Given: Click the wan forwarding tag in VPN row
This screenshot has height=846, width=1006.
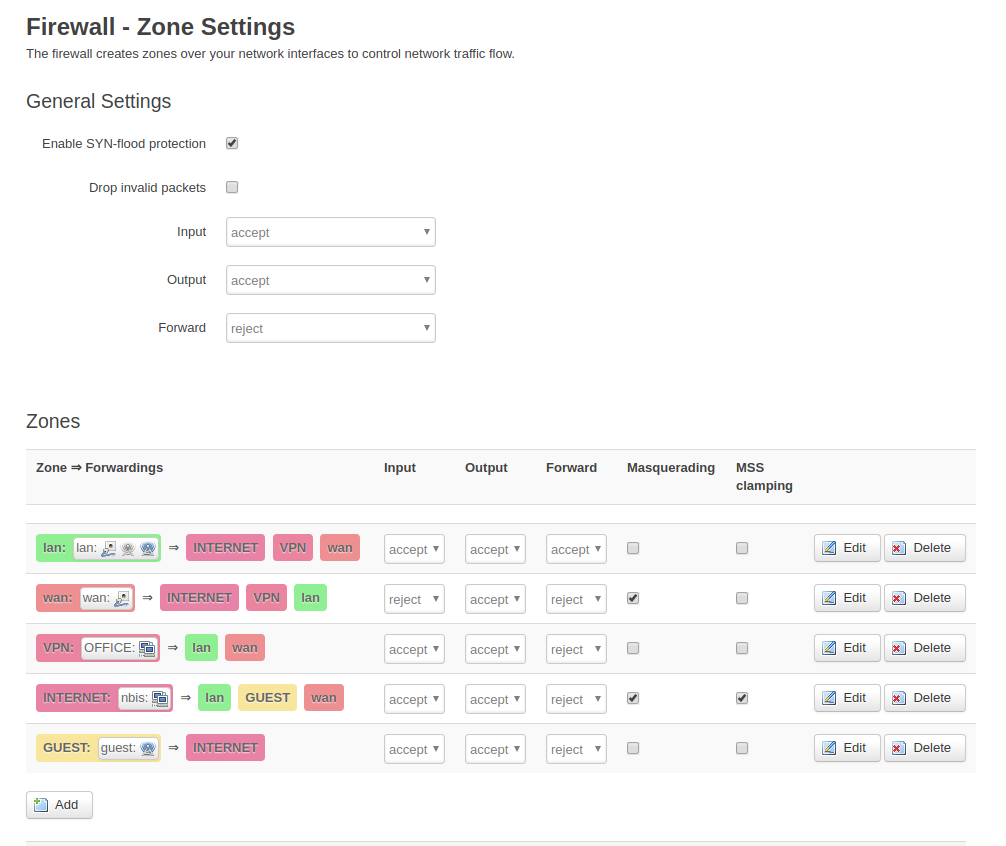Looking at the screenshot, I should pos(245,648).
